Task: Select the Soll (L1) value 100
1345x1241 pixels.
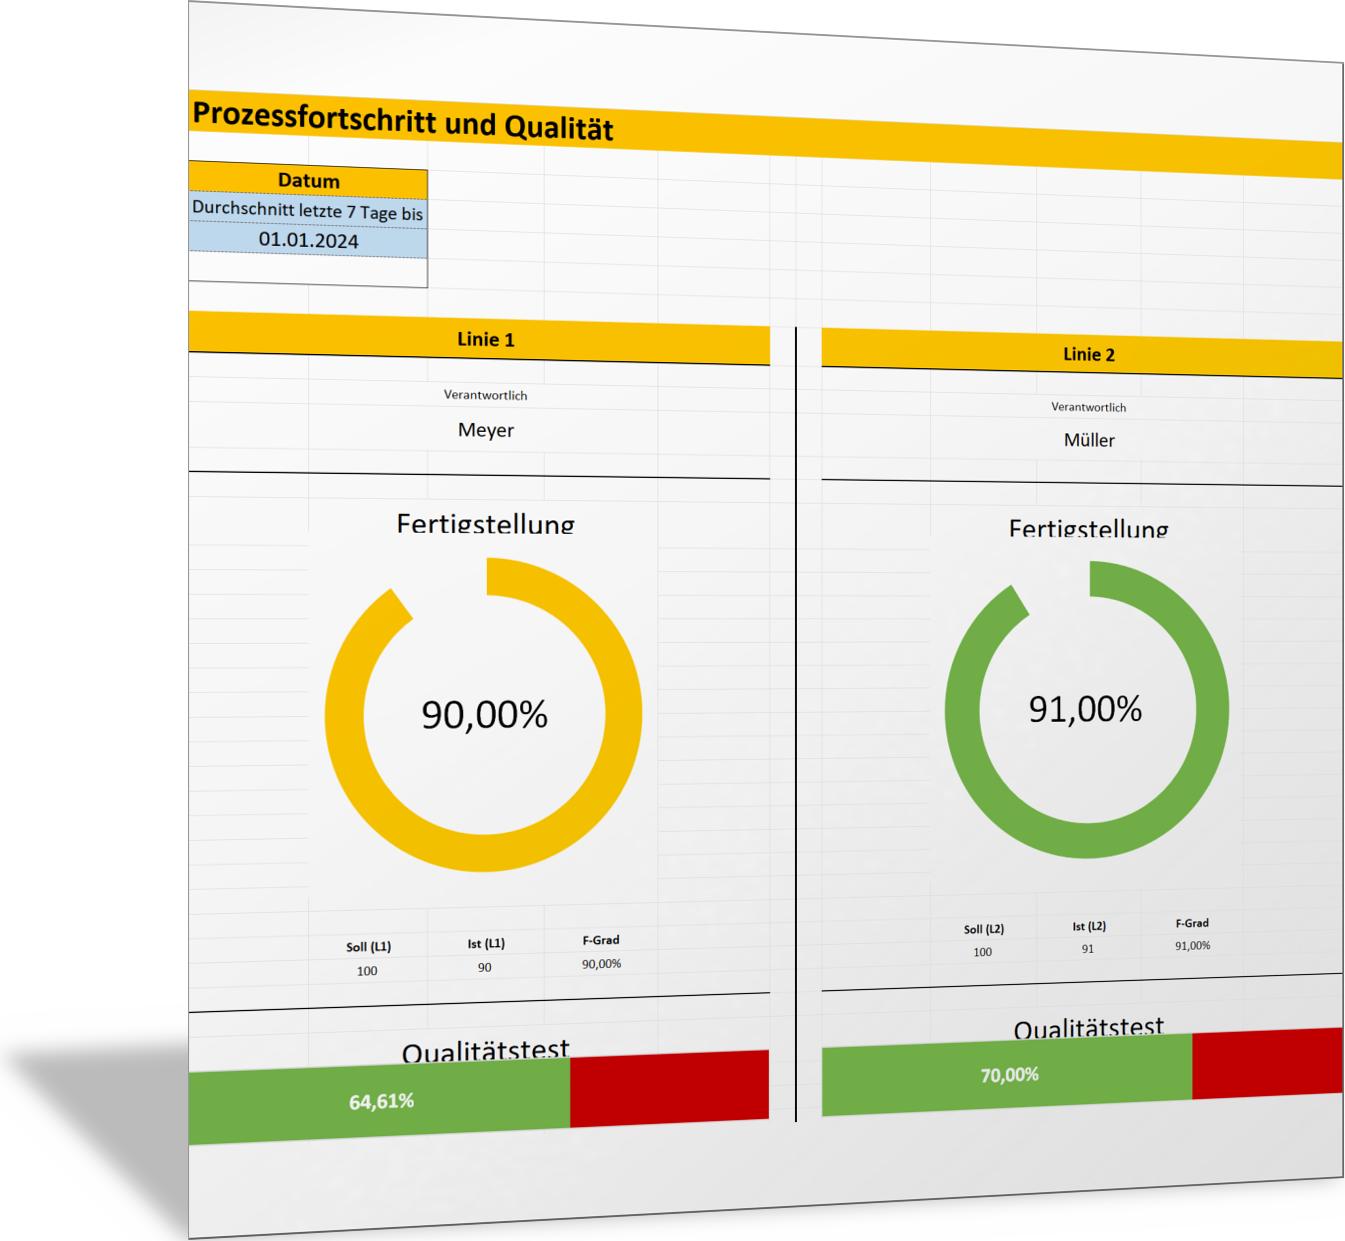Action: 367,971
